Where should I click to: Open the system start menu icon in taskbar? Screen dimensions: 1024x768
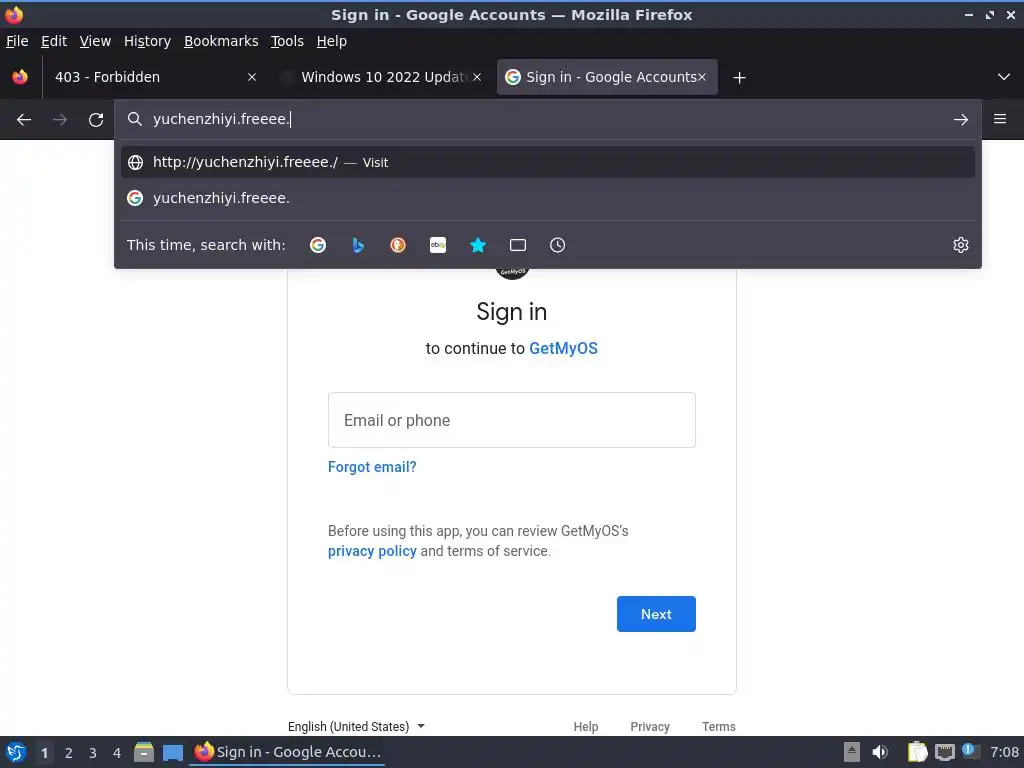click(x=16, y=752)
